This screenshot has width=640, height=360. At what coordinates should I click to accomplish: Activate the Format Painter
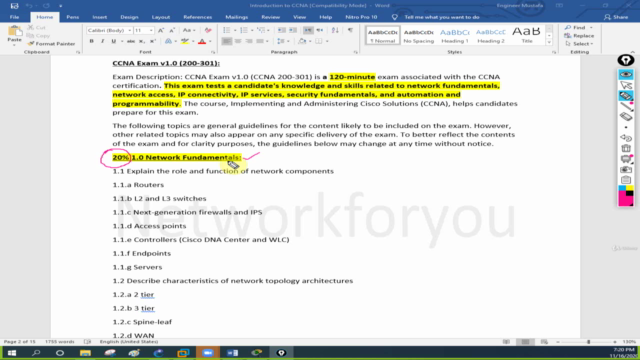(x=51, y=44)
